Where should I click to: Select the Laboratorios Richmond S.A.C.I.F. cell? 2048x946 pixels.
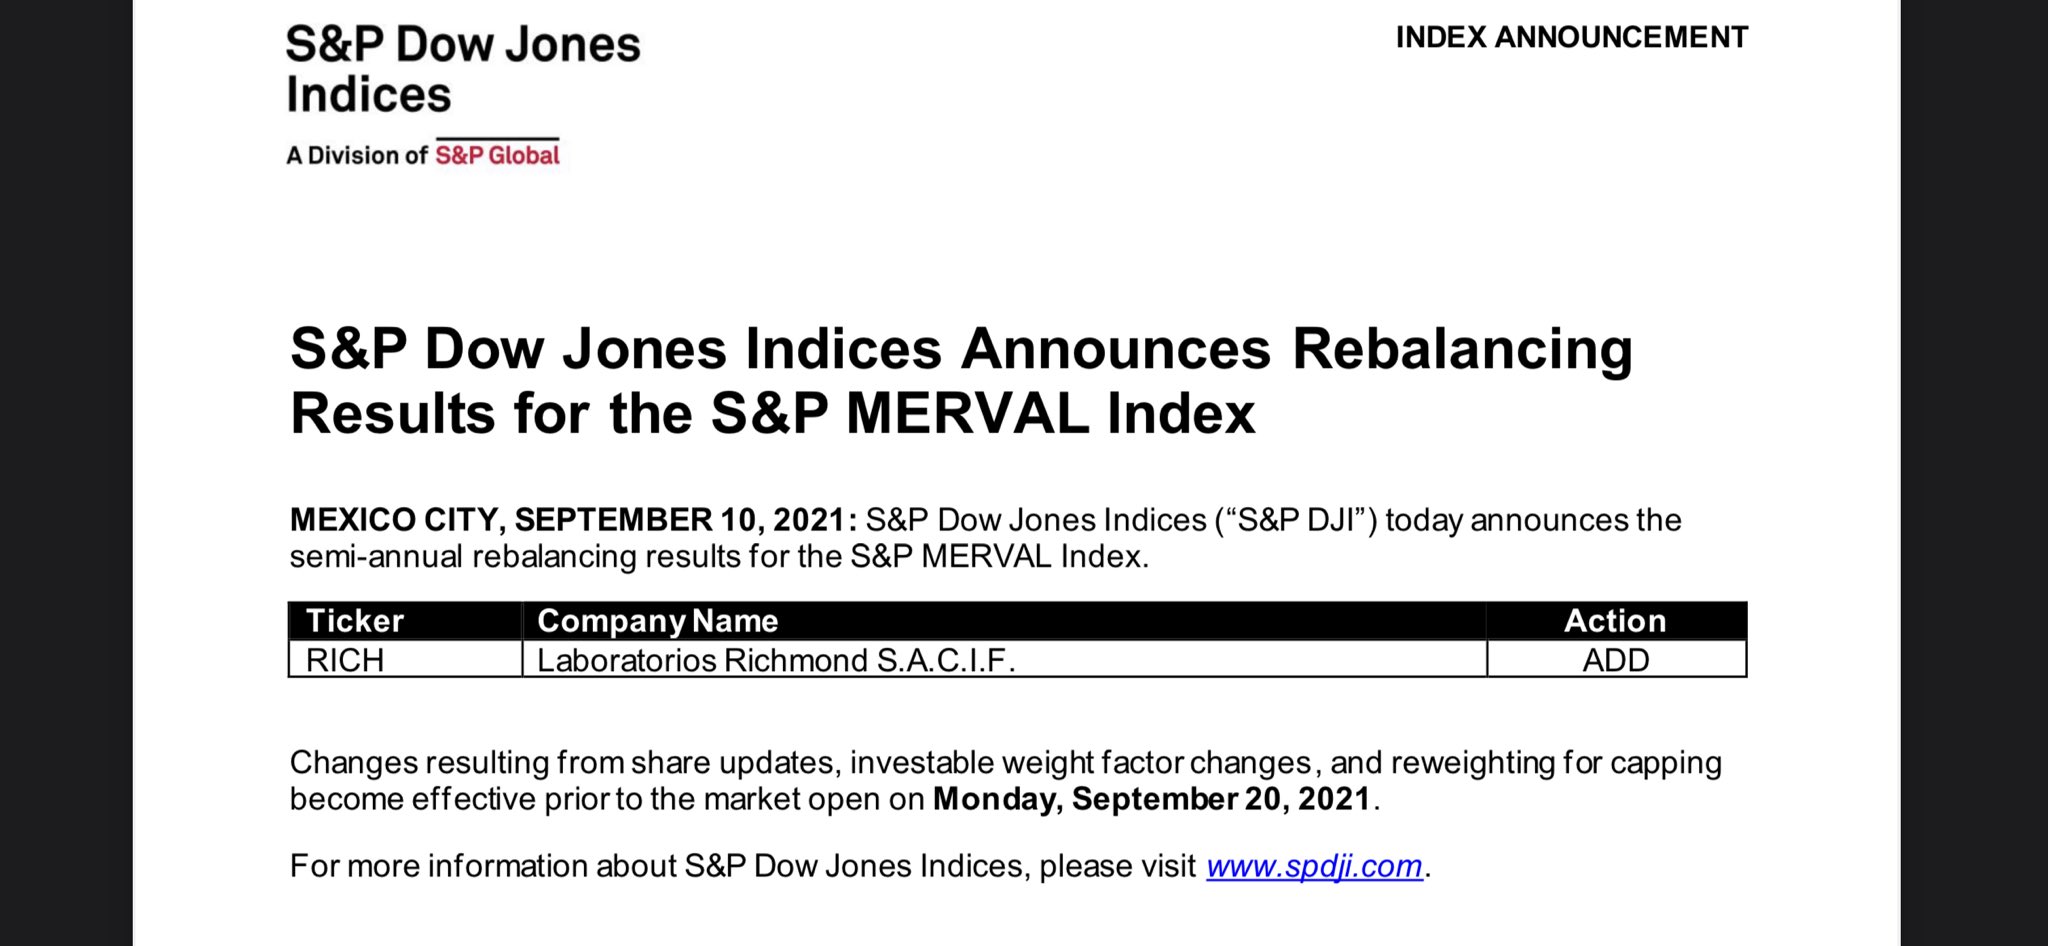click(x=1004, y=660)
